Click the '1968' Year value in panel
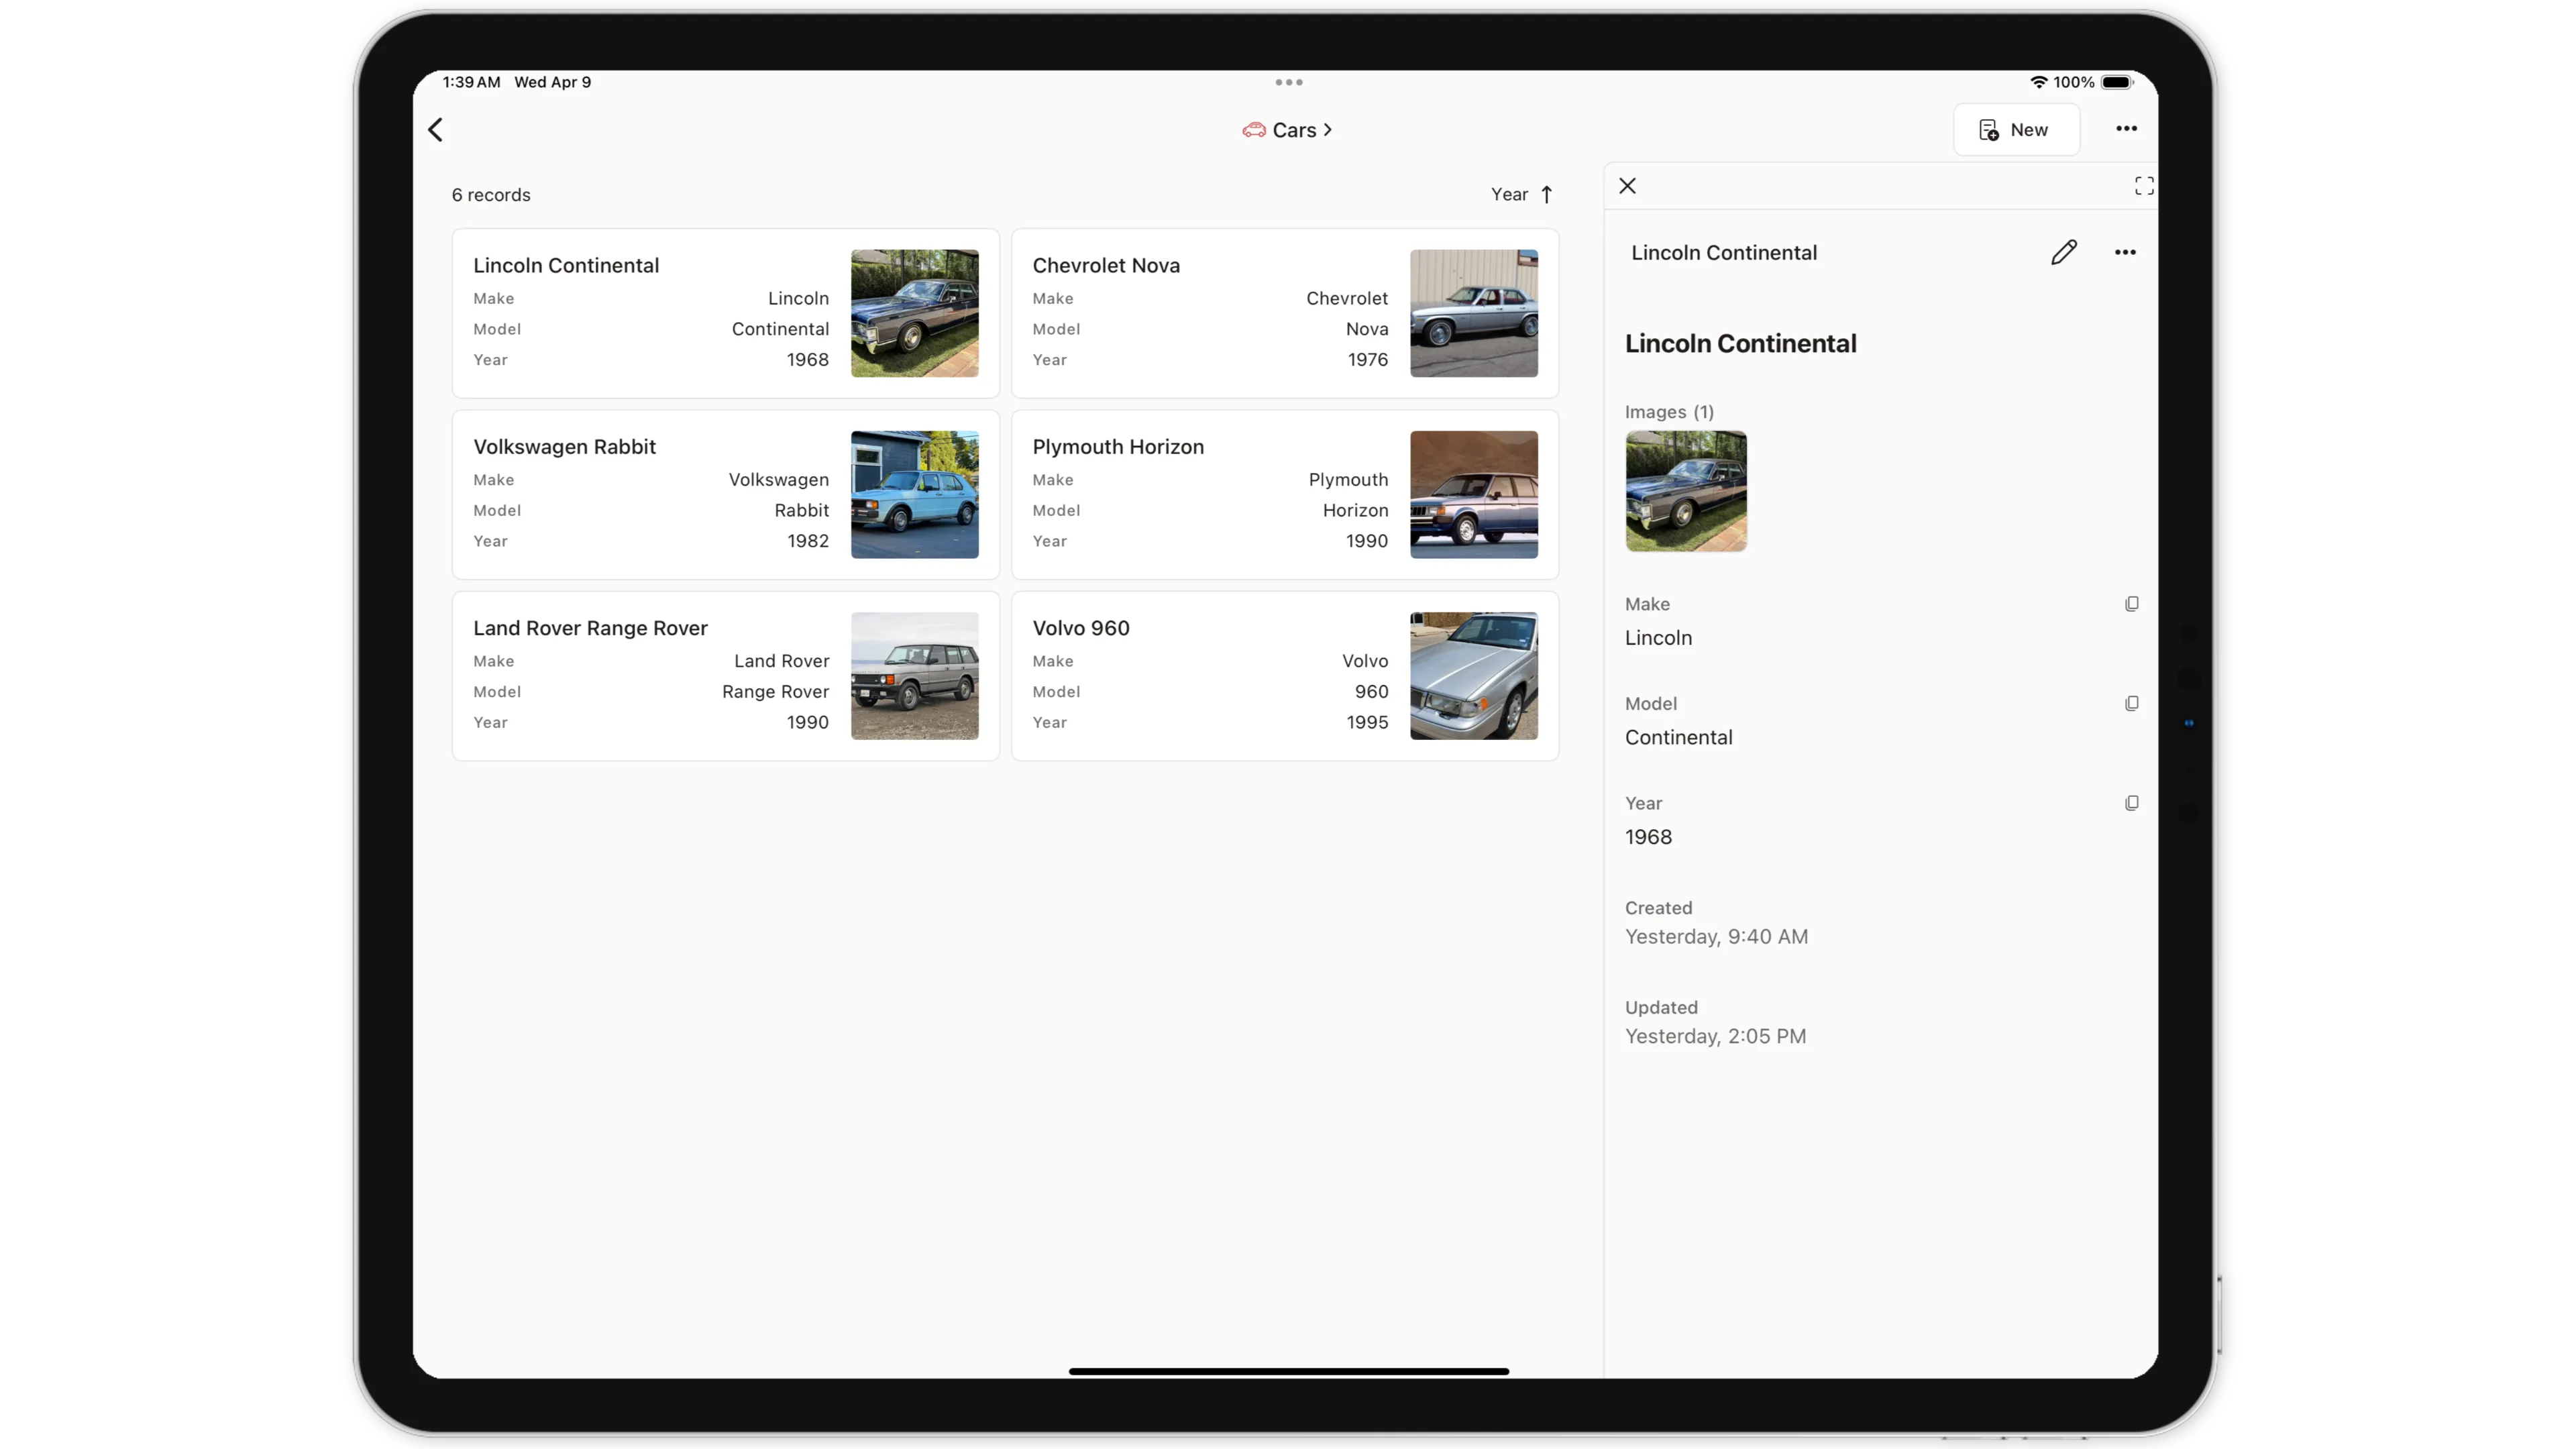Image resolution: width=2576 pixels, height=1449 pixels. (x=1648, y=837)
